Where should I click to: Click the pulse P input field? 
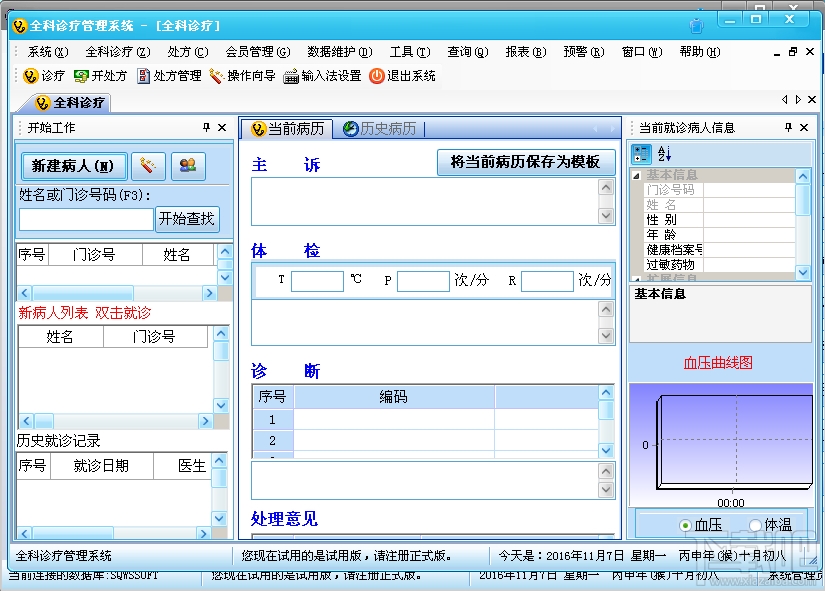[424, 281]
